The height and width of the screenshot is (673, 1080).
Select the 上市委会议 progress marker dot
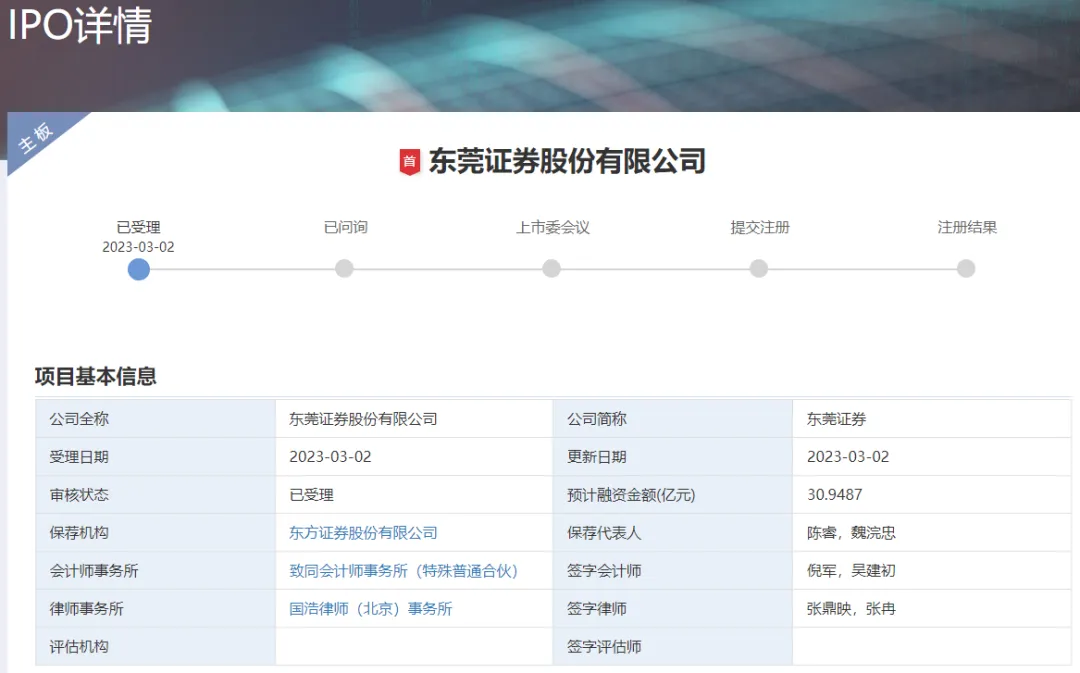[551, 269]
